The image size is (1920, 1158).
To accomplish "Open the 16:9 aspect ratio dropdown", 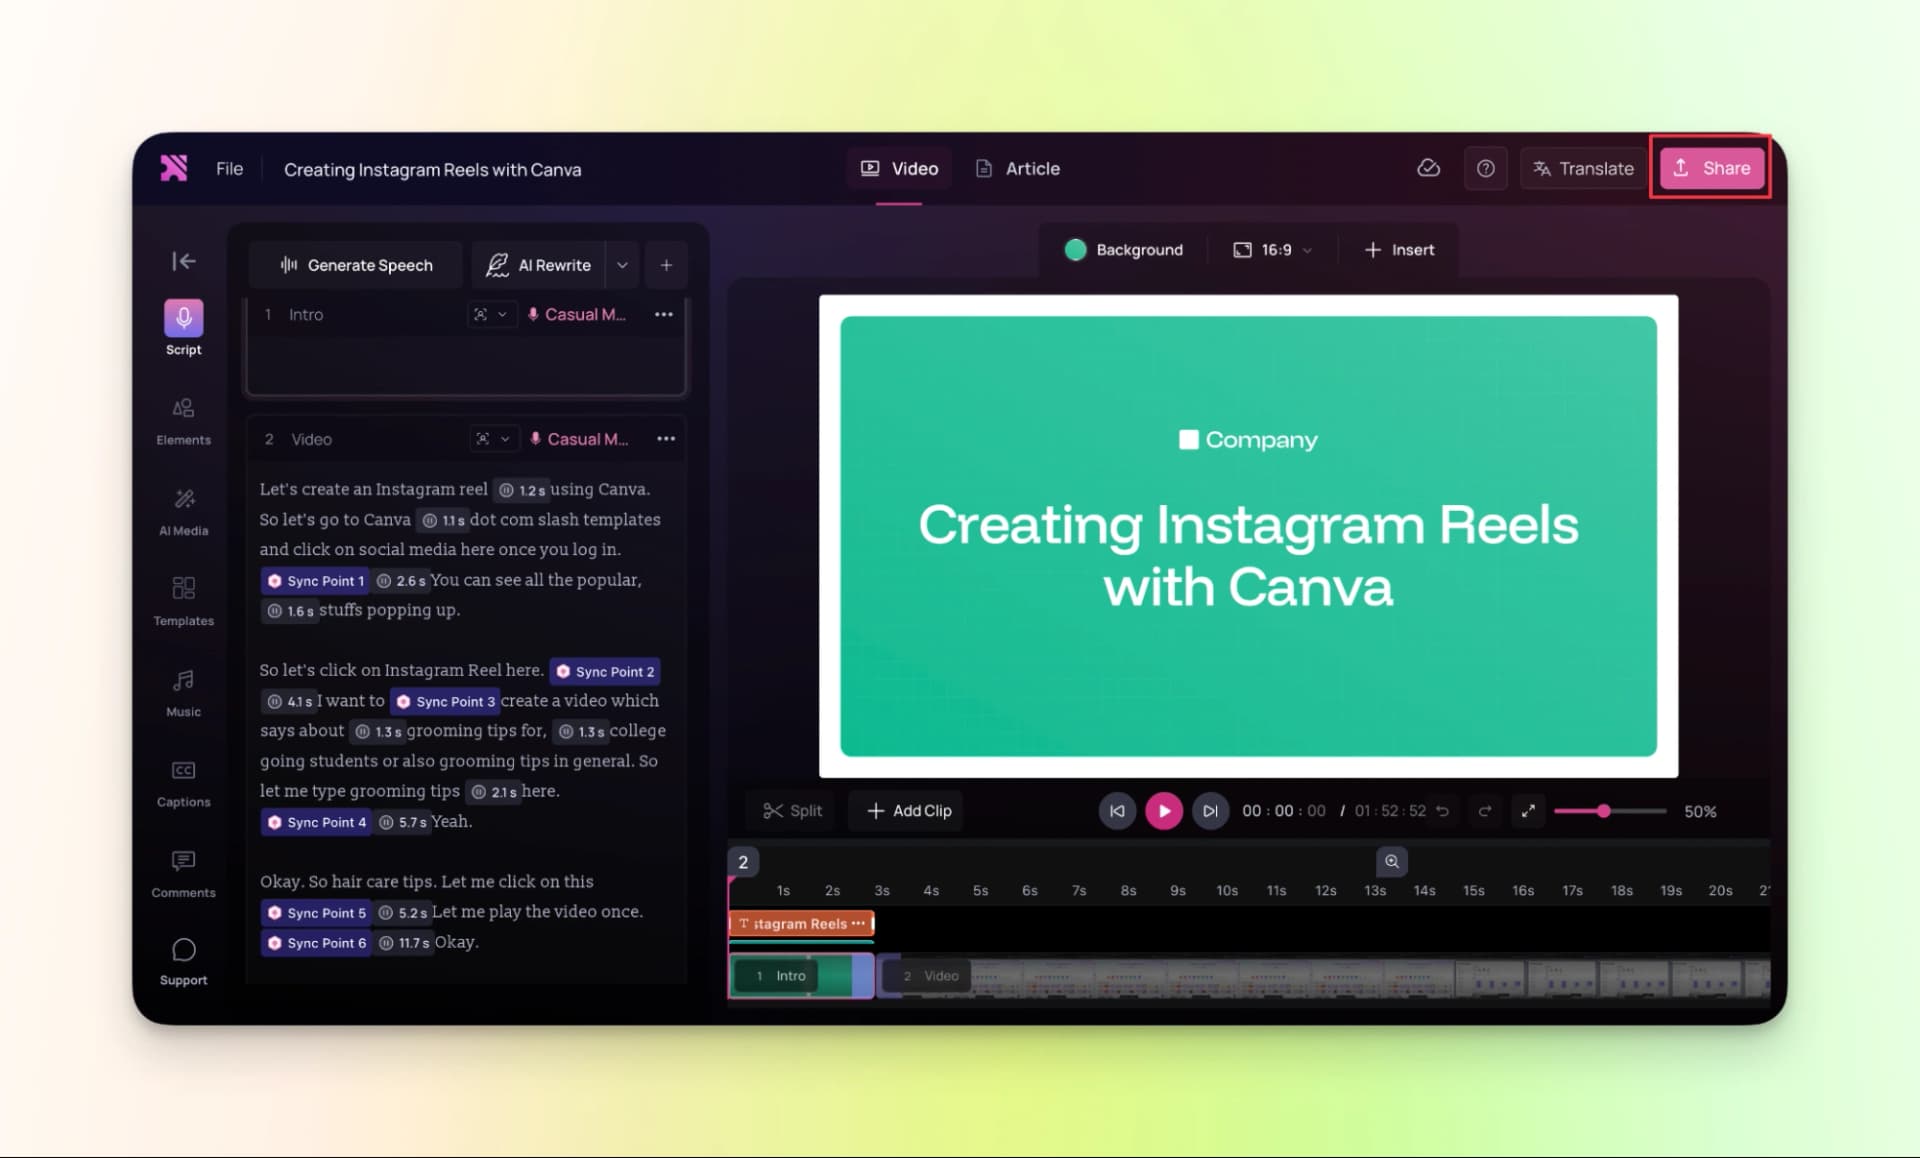I will pos(1272,250).
